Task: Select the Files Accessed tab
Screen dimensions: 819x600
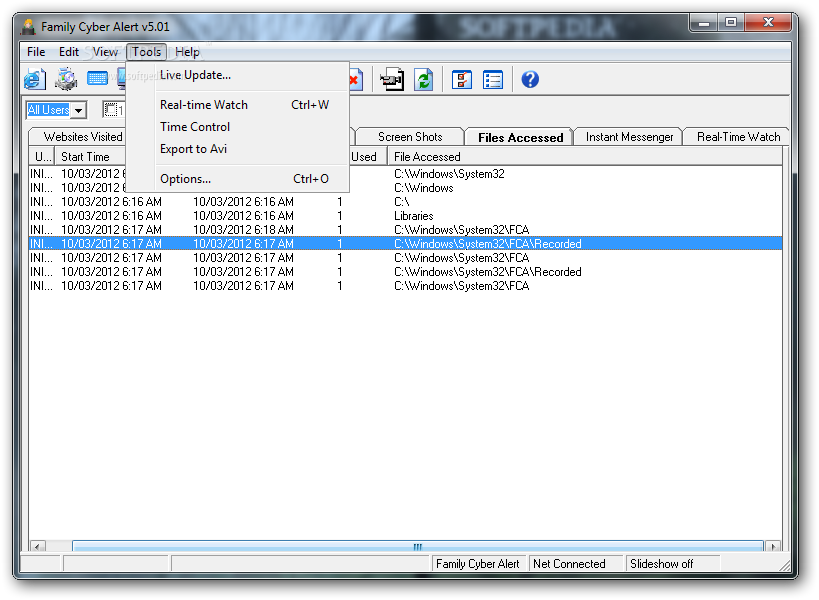Action: pos(520,137)
